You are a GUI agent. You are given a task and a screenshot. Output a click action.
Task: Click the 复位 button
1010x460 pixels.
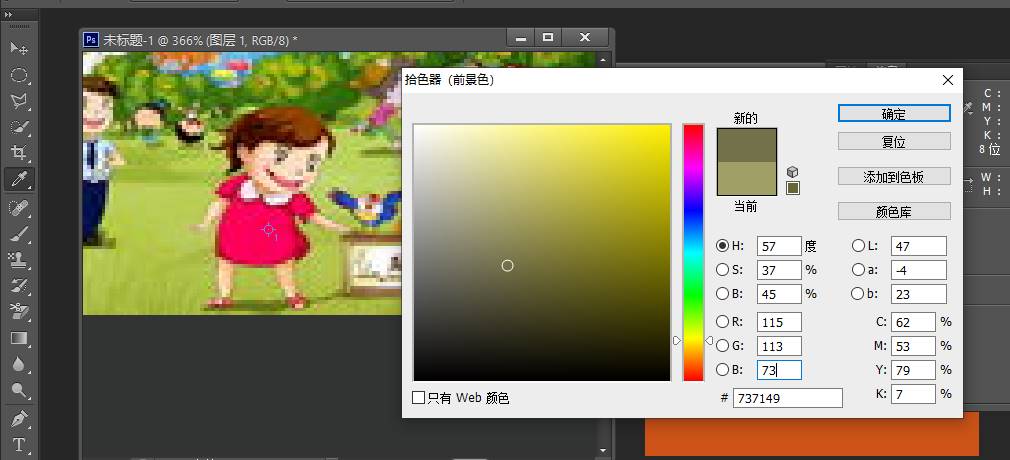click(x=894, y=141)
